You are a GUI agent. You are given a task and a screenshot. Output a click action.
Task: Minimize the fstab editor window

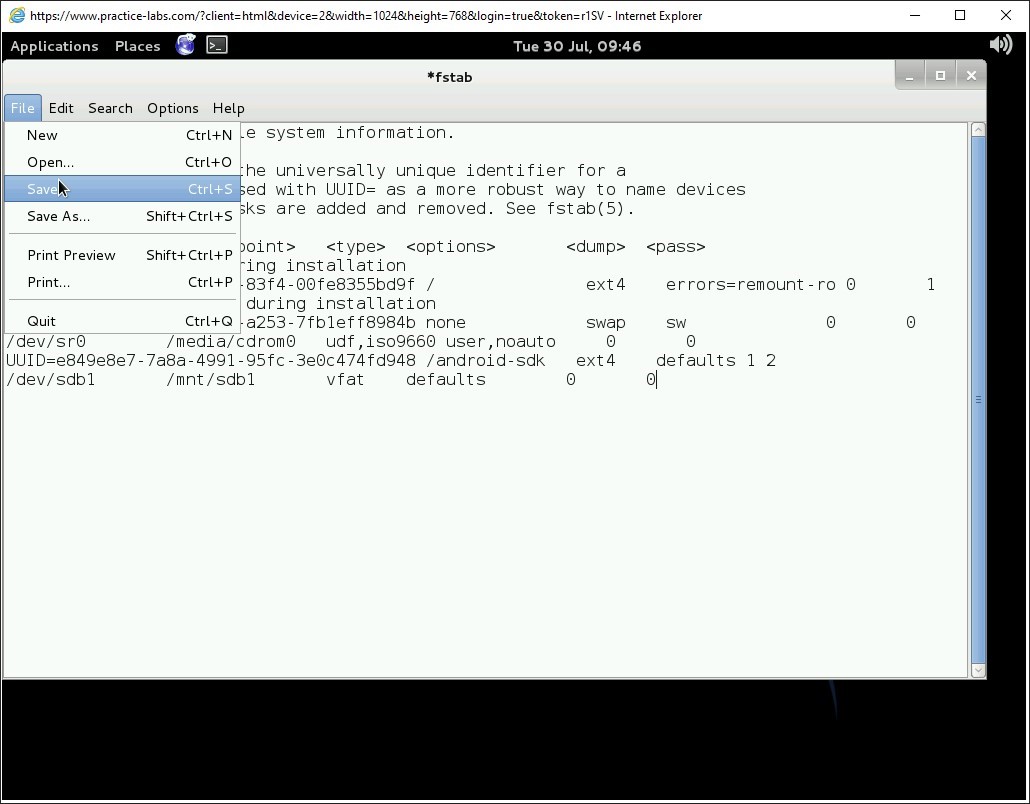(909, 76)
